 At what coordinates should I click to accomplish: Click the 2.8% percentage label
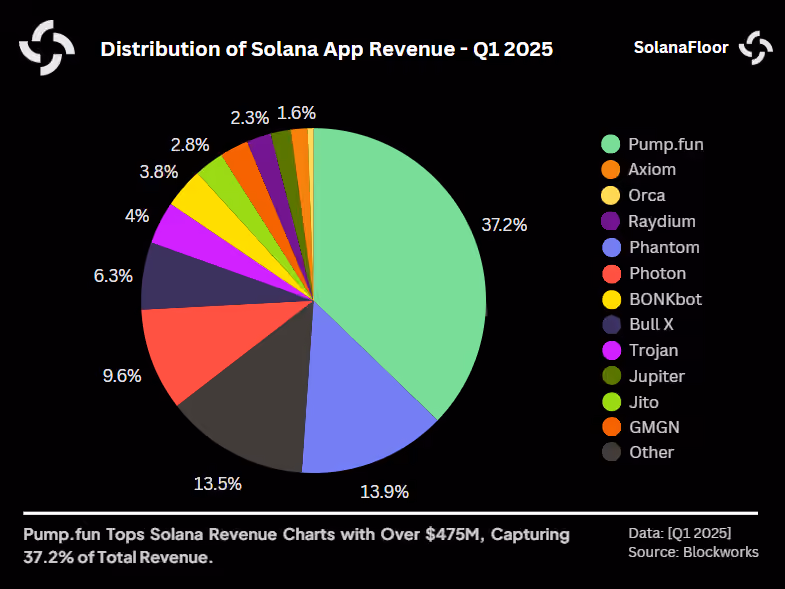190,145
